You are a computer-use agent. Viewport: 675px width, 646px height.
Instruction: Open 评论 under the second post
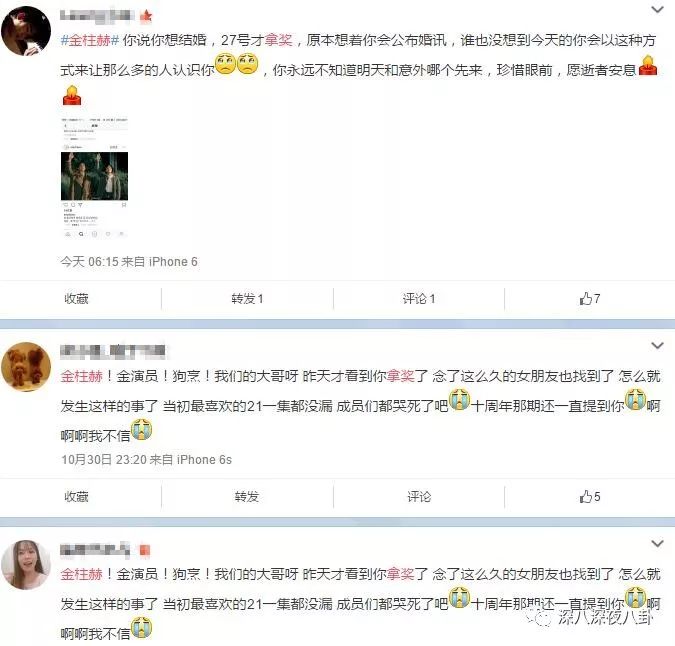point(418,496)
